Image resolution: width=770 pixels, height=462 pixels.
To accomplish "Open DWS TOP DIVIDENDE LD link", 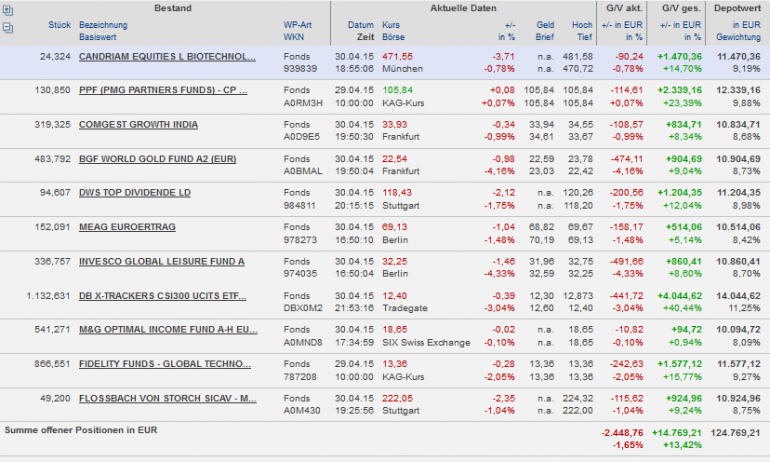I will tap(135, 192).
